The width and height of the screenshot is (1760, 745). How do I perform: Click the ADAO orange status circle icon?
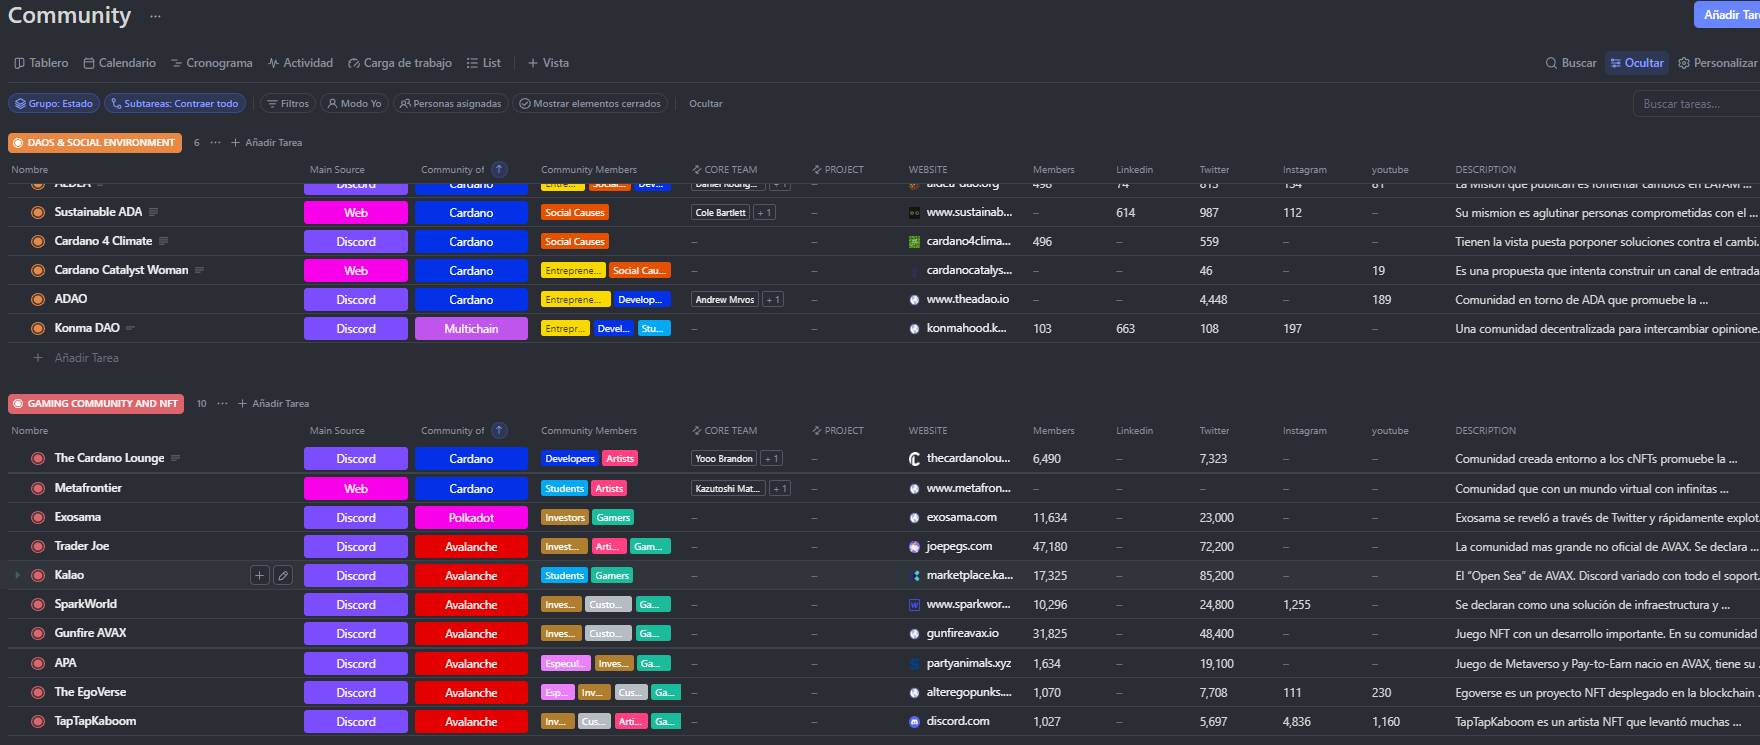click(38, 299)
